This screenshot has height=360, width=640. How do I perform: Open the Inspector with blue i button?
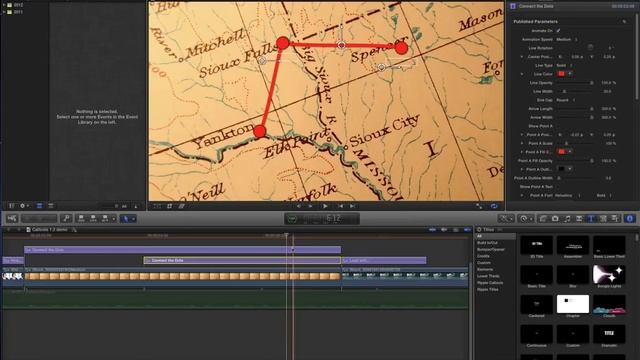pos(629,219)
